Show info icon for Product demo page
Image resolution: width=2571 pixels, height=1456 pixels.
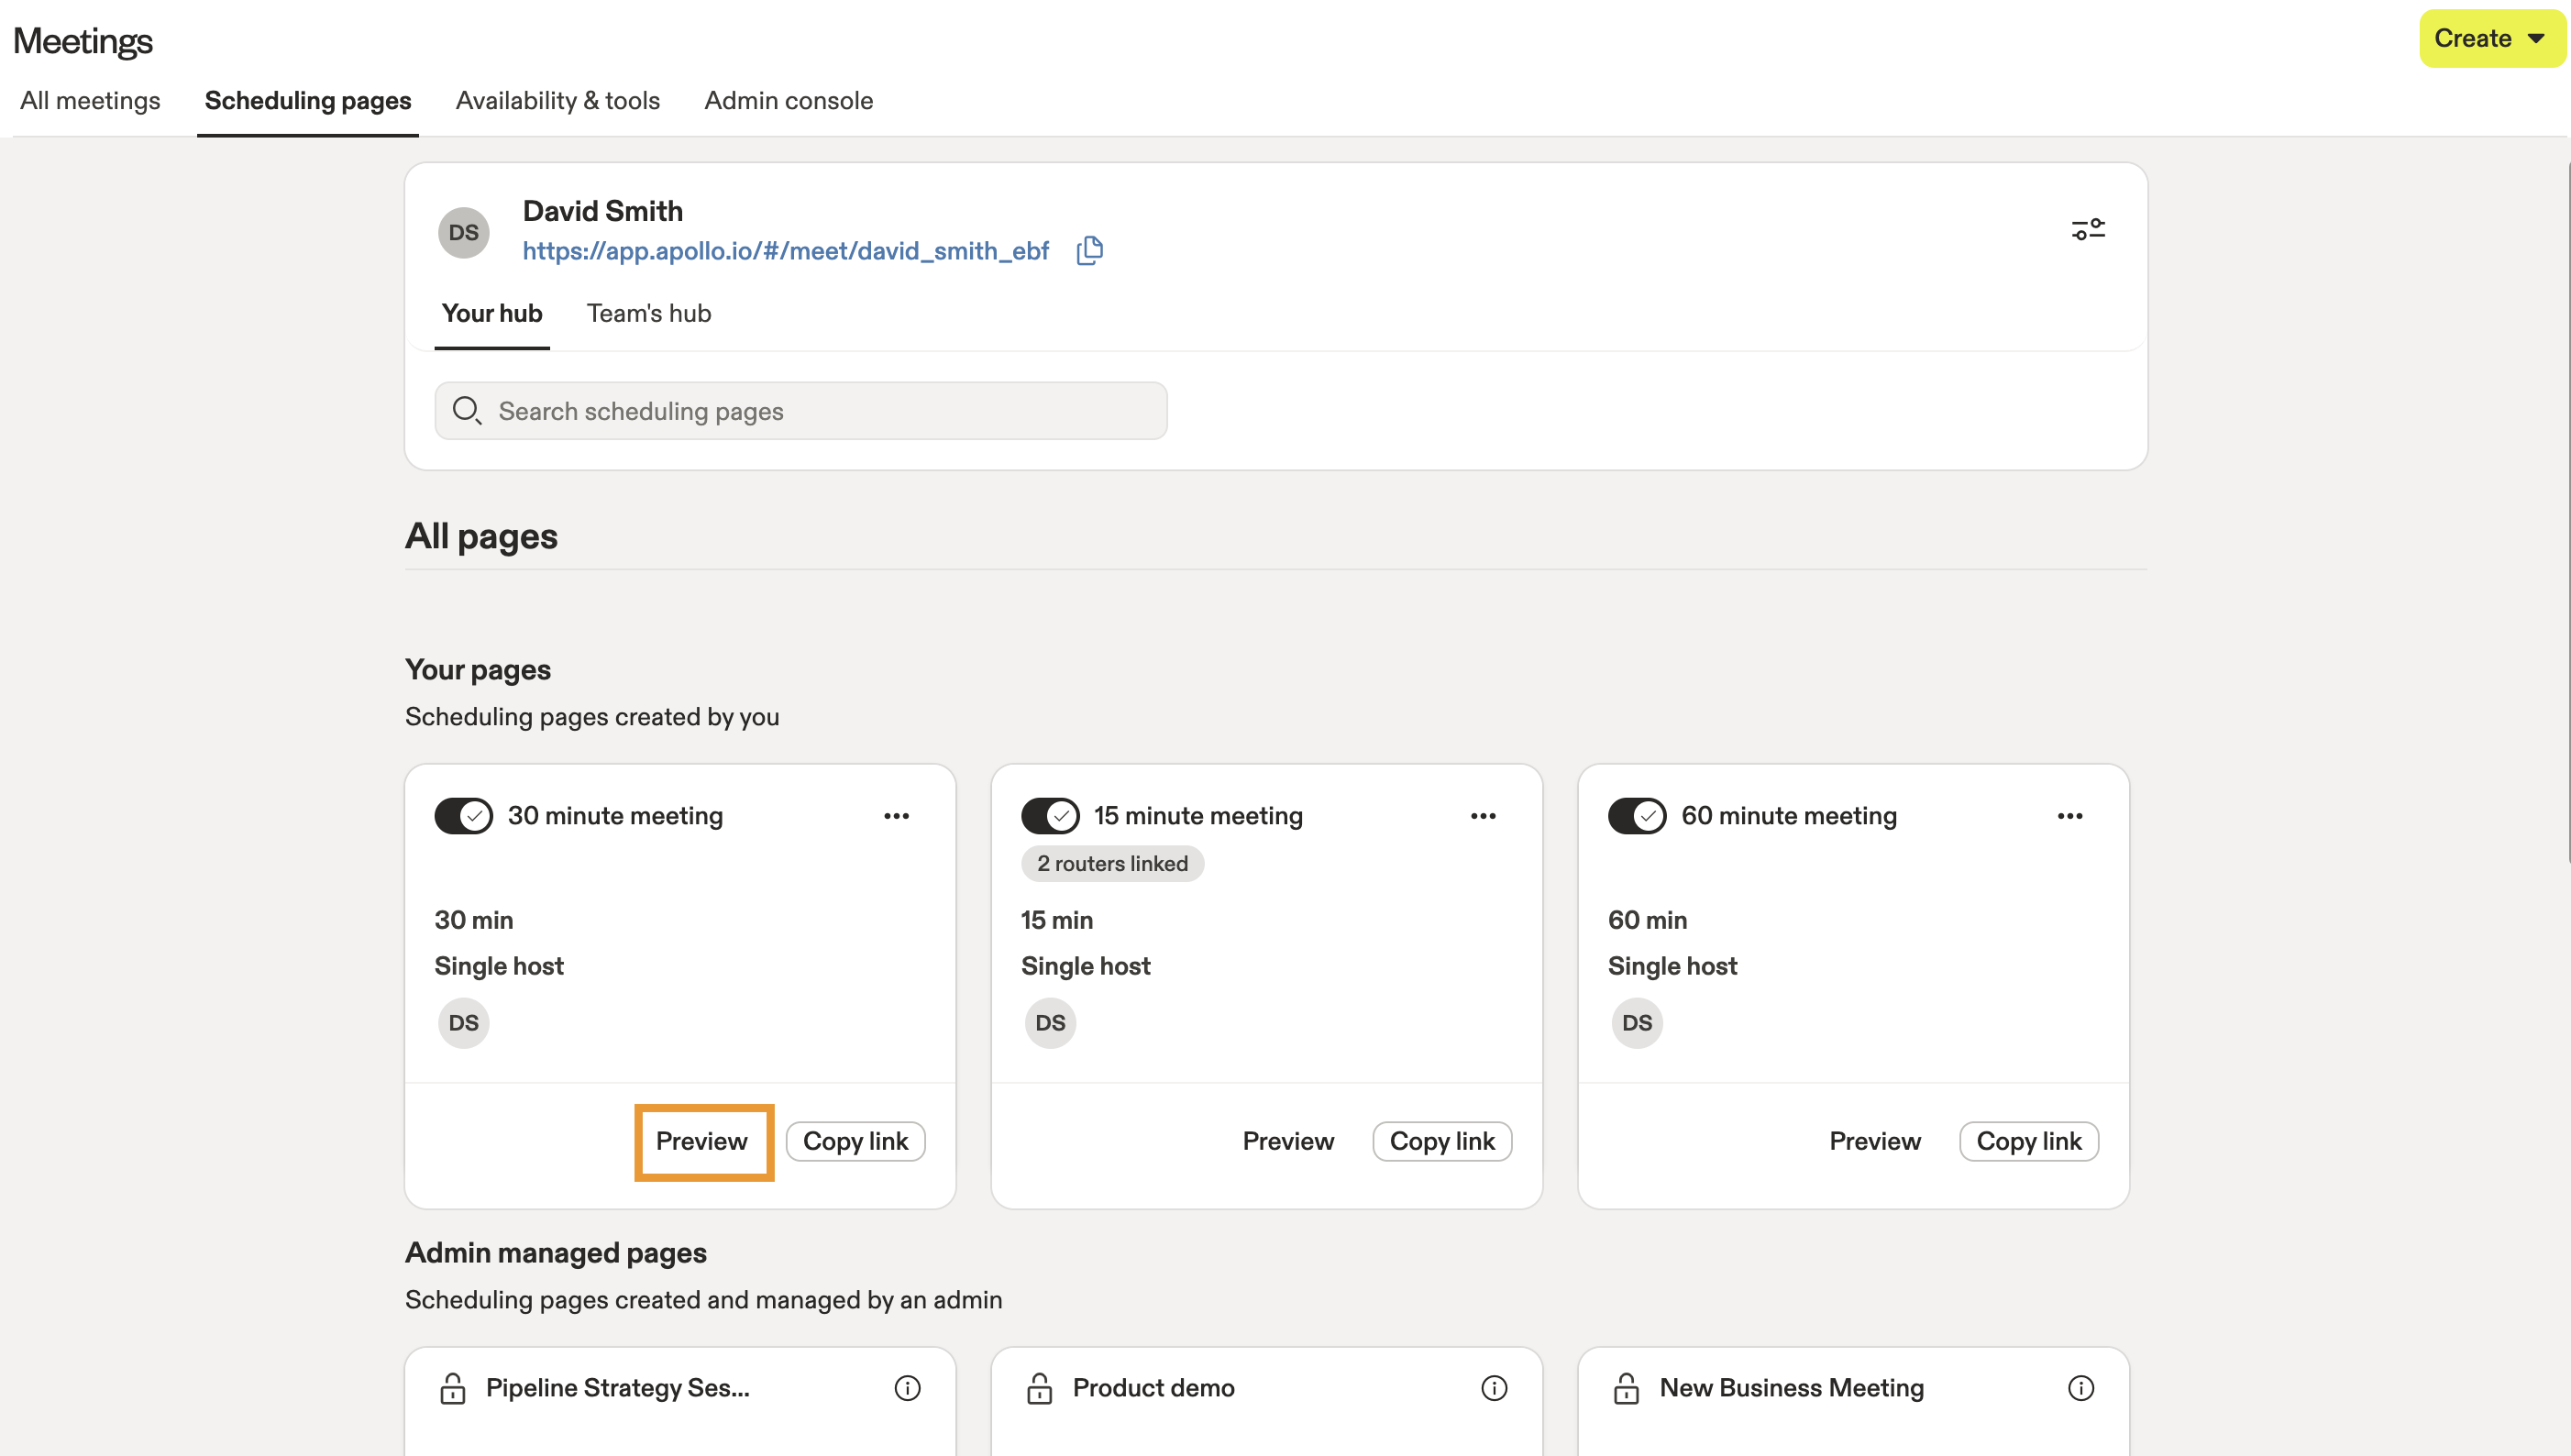[x=1494, y=1388]
